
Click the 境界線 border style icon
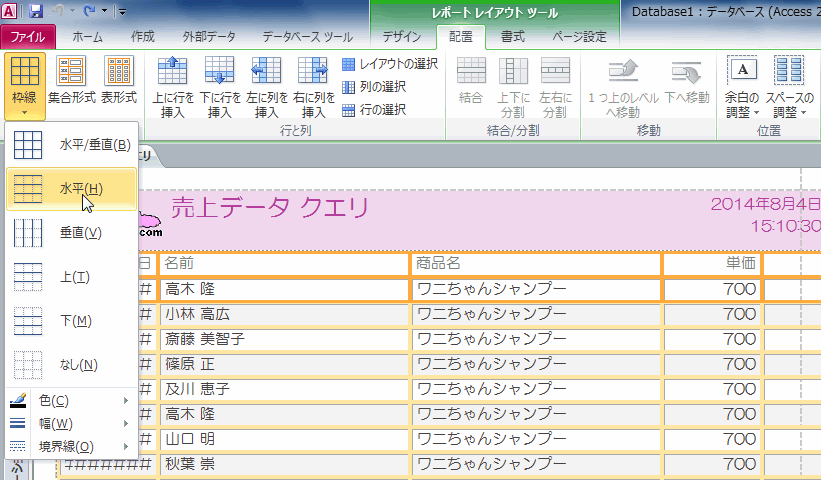18,446
